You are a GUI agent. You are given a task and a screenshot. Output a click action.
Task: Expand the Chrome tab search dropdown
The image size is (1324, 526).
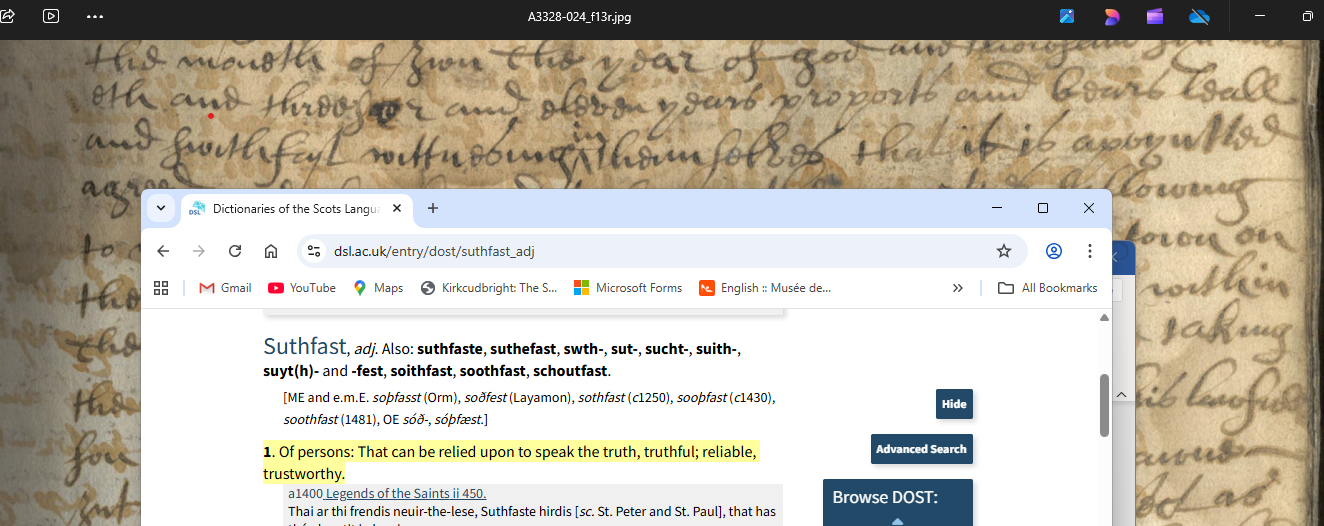[160, 208]
